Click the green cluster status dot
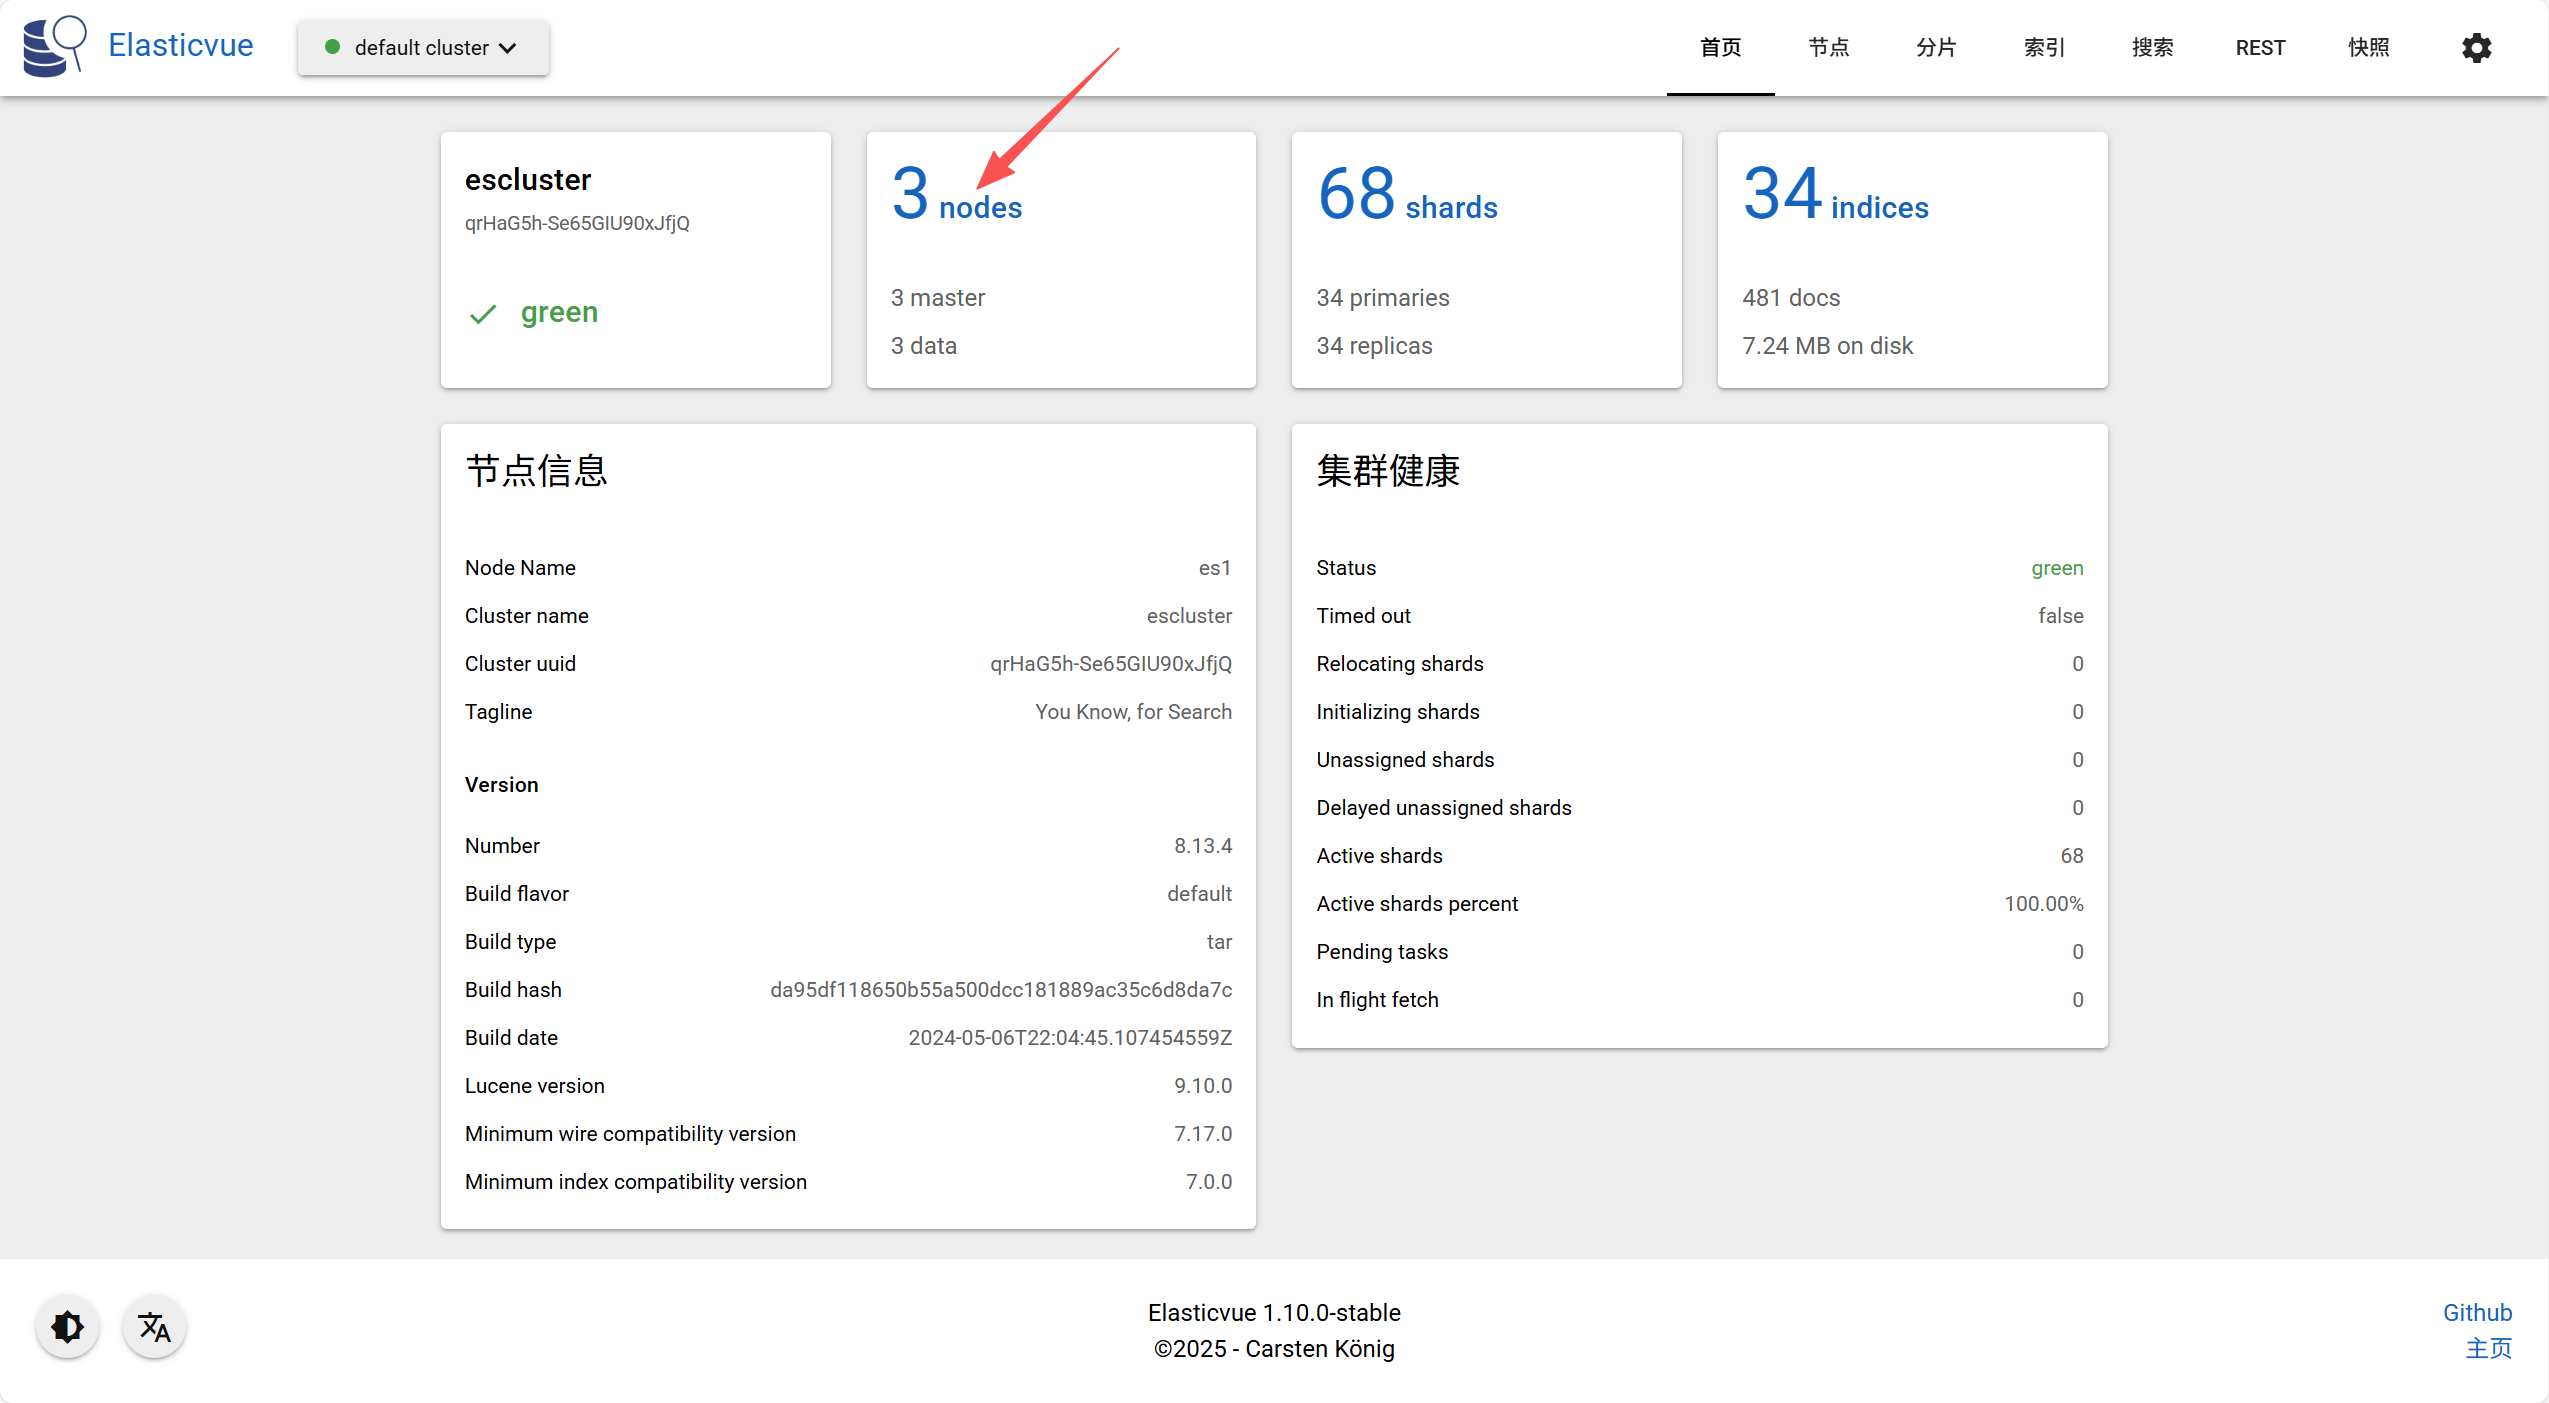 [x=333, y=47]
